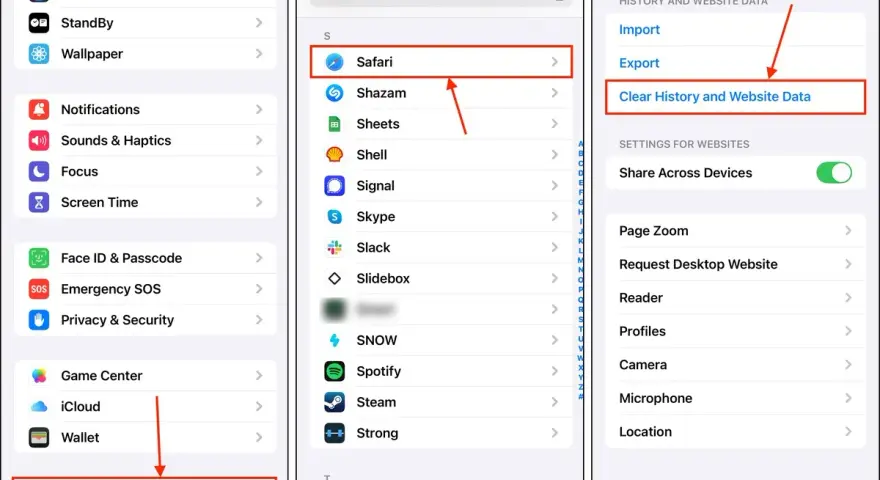The width and height of the screenshot is (880, 480).
Task: Tap the iCloud cloud icon
Action: (39, 406)
